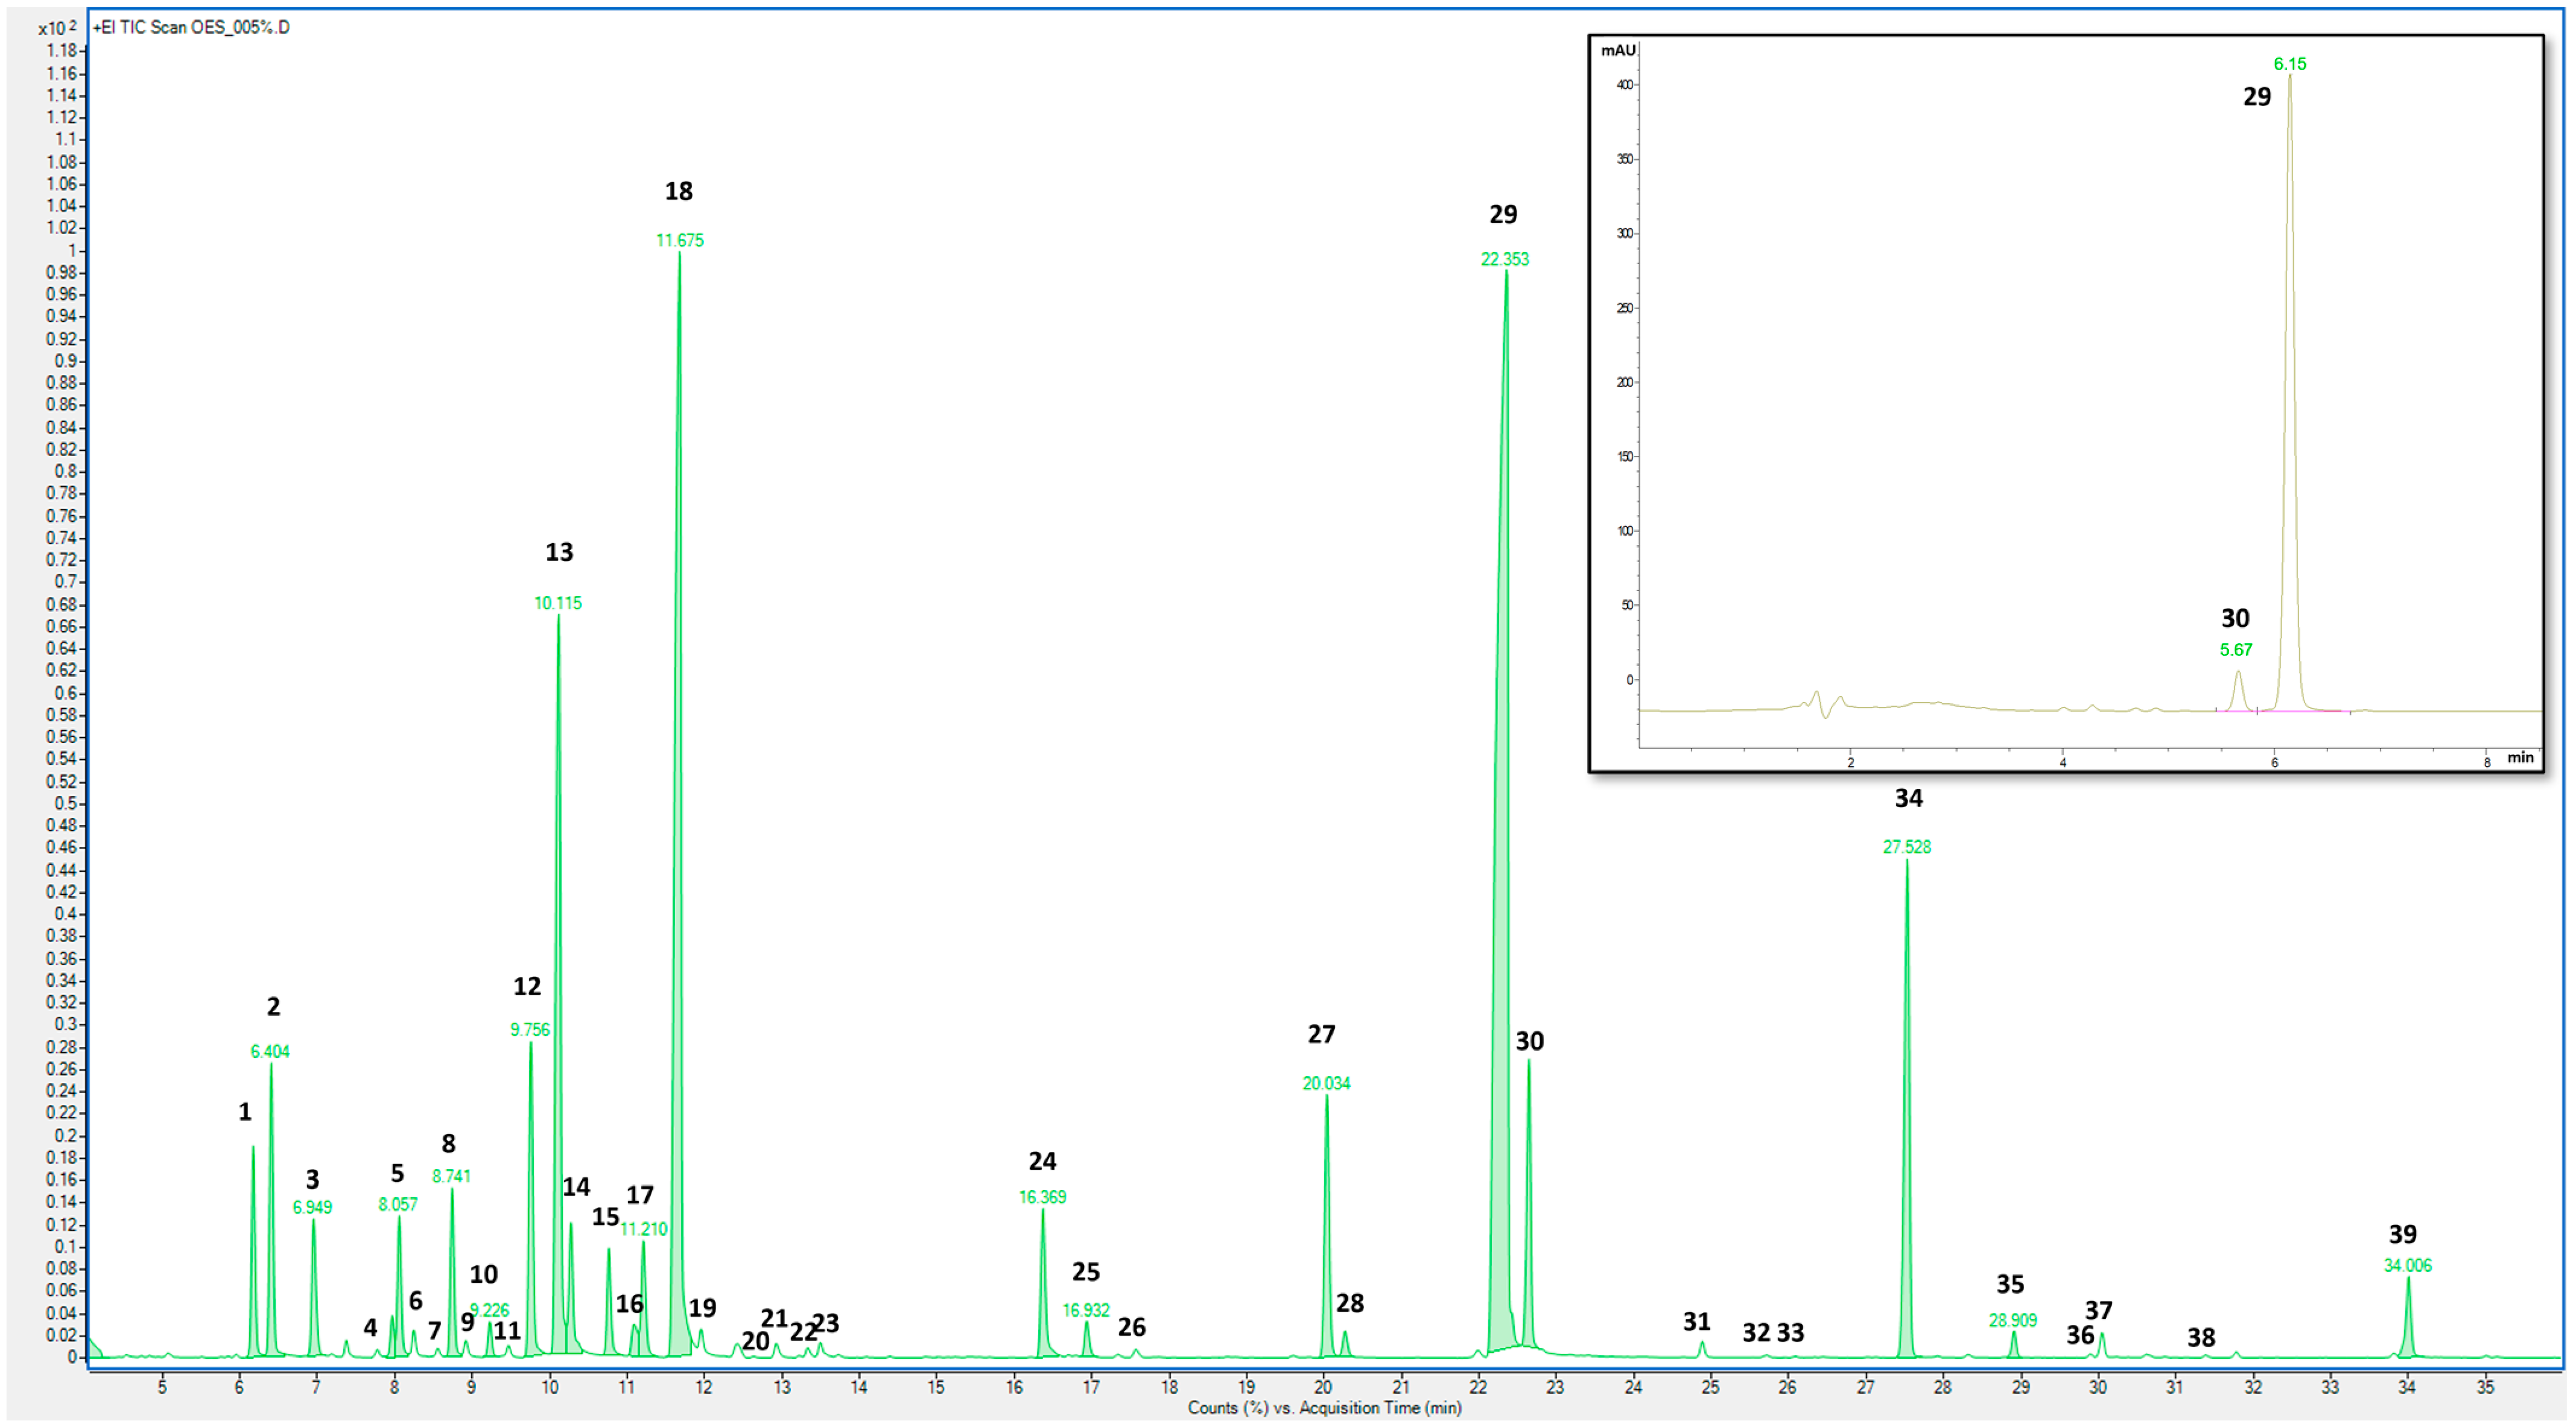Click the 8.057 retention label

pos(398,1204)
